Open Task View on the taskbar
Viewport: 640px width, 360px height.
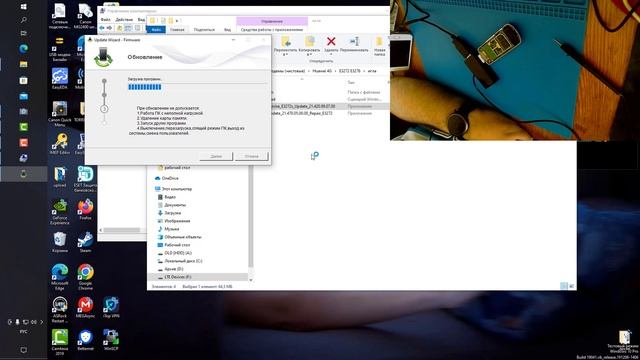pyautogui.click(x=24, y=33)
